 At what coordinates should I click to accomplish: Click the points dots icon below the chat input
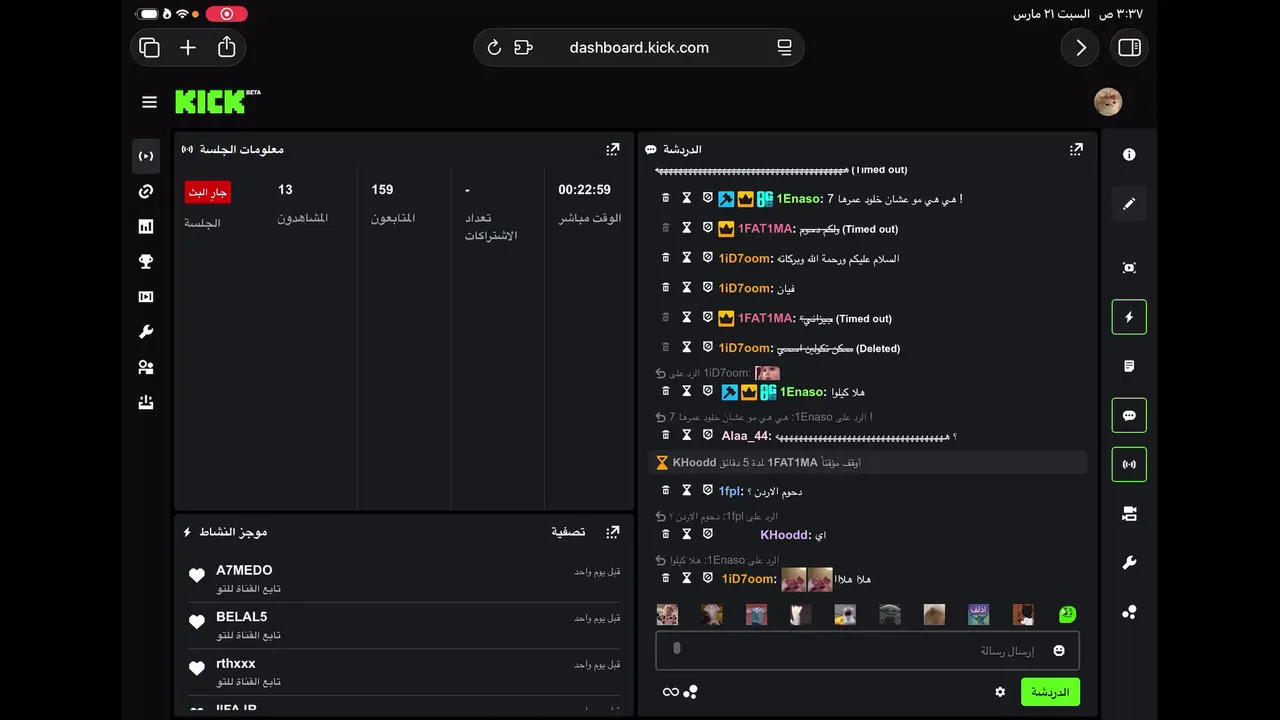(690, 692)
